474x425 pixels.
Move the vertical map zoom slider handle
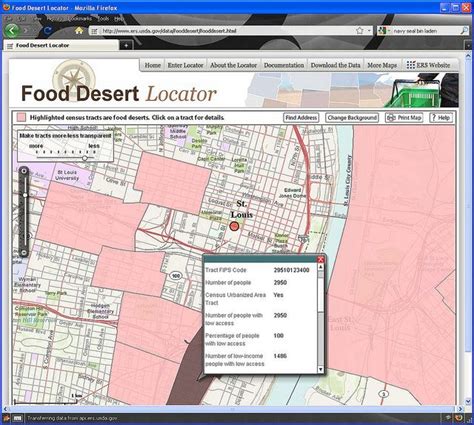pos(25,195)
